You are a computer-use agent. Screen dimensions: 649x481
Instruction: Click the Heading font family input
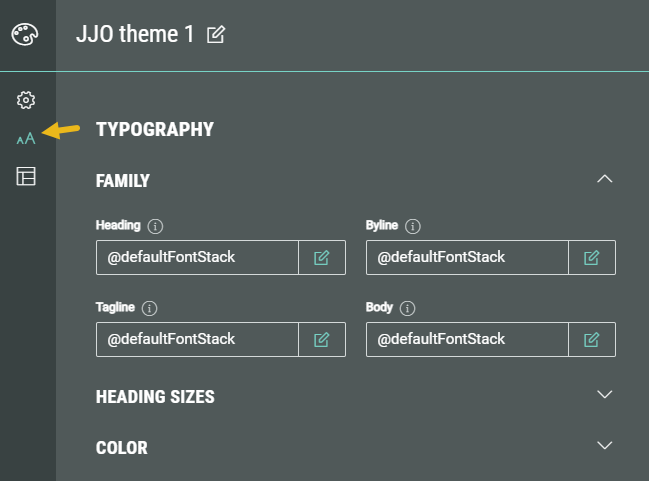[197, 257]
